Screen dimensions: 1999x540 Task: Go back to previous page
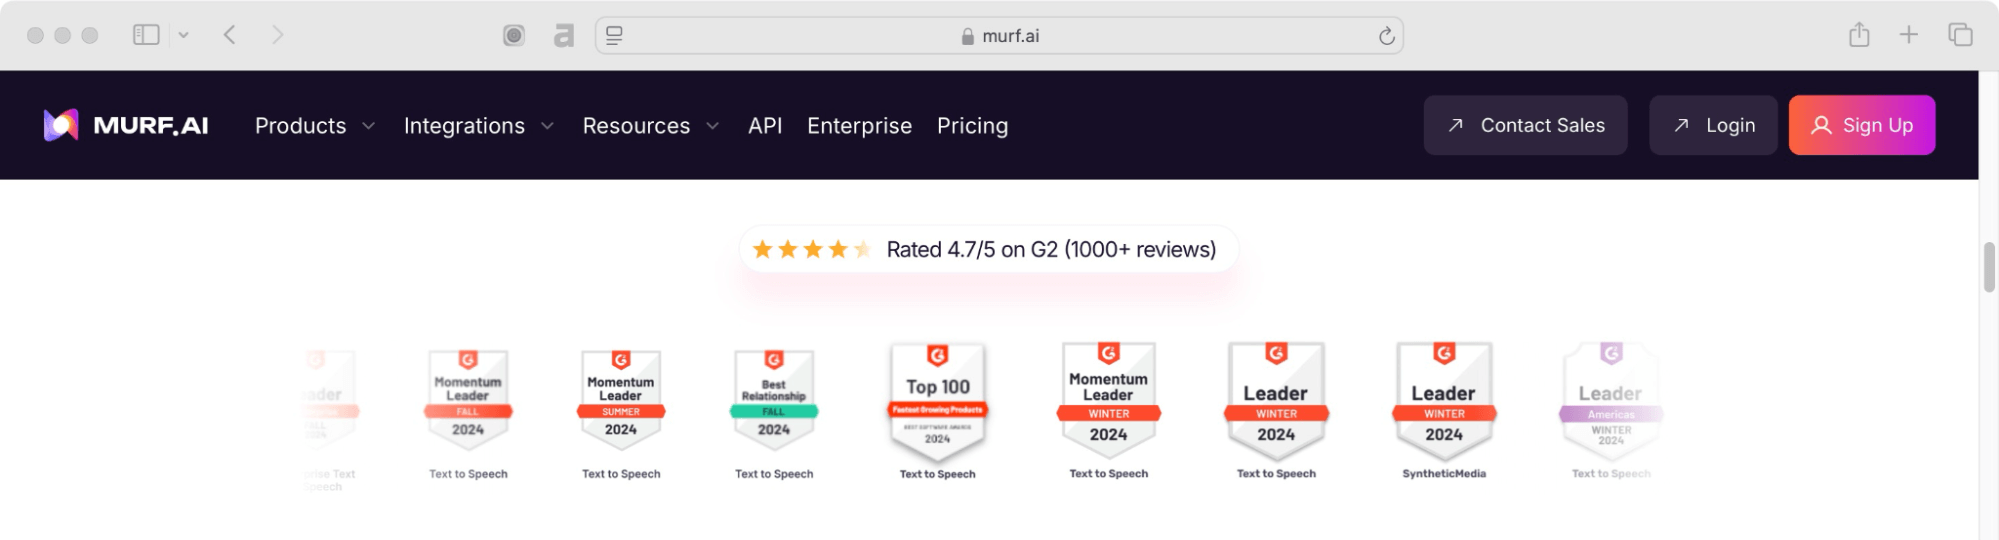click(x=230, y=35)
